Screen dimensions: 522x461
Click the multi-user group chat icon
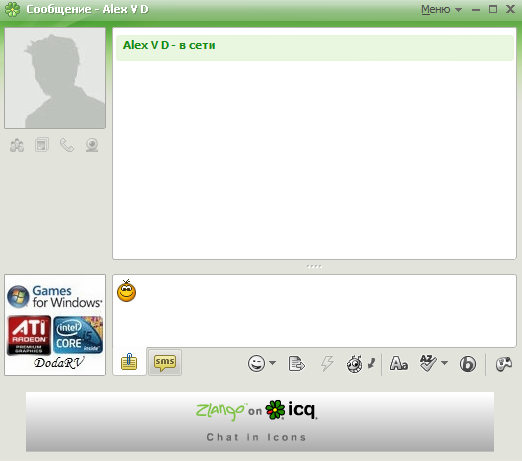17,145
